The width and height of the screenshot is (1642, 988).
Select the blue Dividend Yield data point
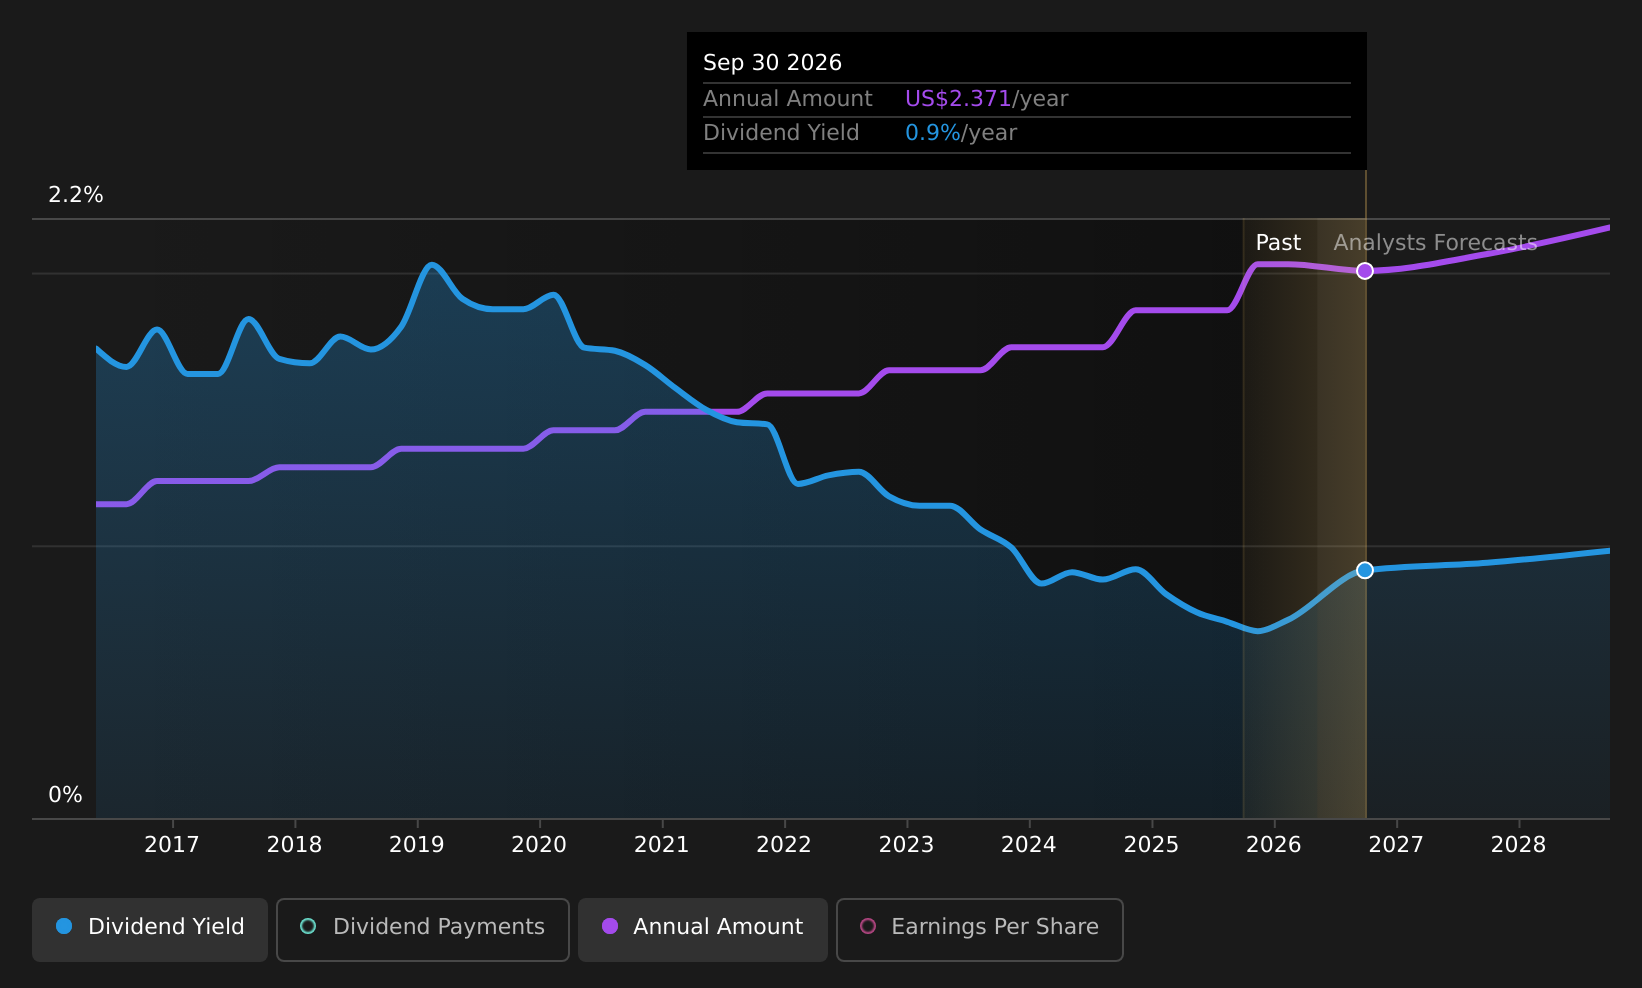tap(1365, 570)
